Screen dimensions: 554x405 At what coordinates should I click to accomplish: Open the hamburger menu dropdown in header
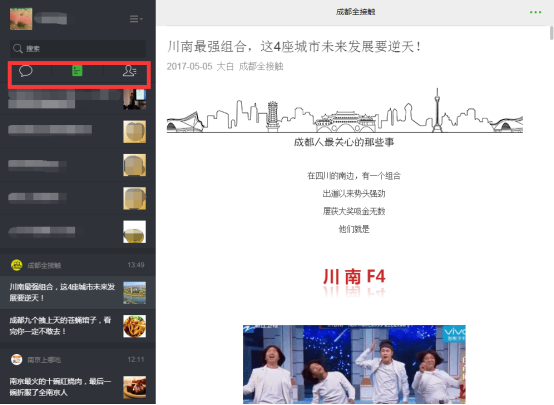pyautogui.click(x=136, y=19)
